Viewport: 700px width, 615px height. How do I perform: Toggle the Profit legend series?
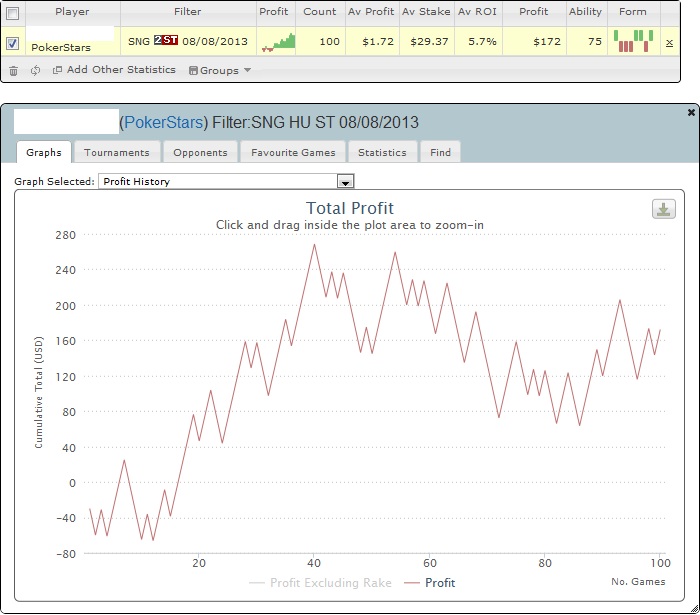[x=429, y=583]
